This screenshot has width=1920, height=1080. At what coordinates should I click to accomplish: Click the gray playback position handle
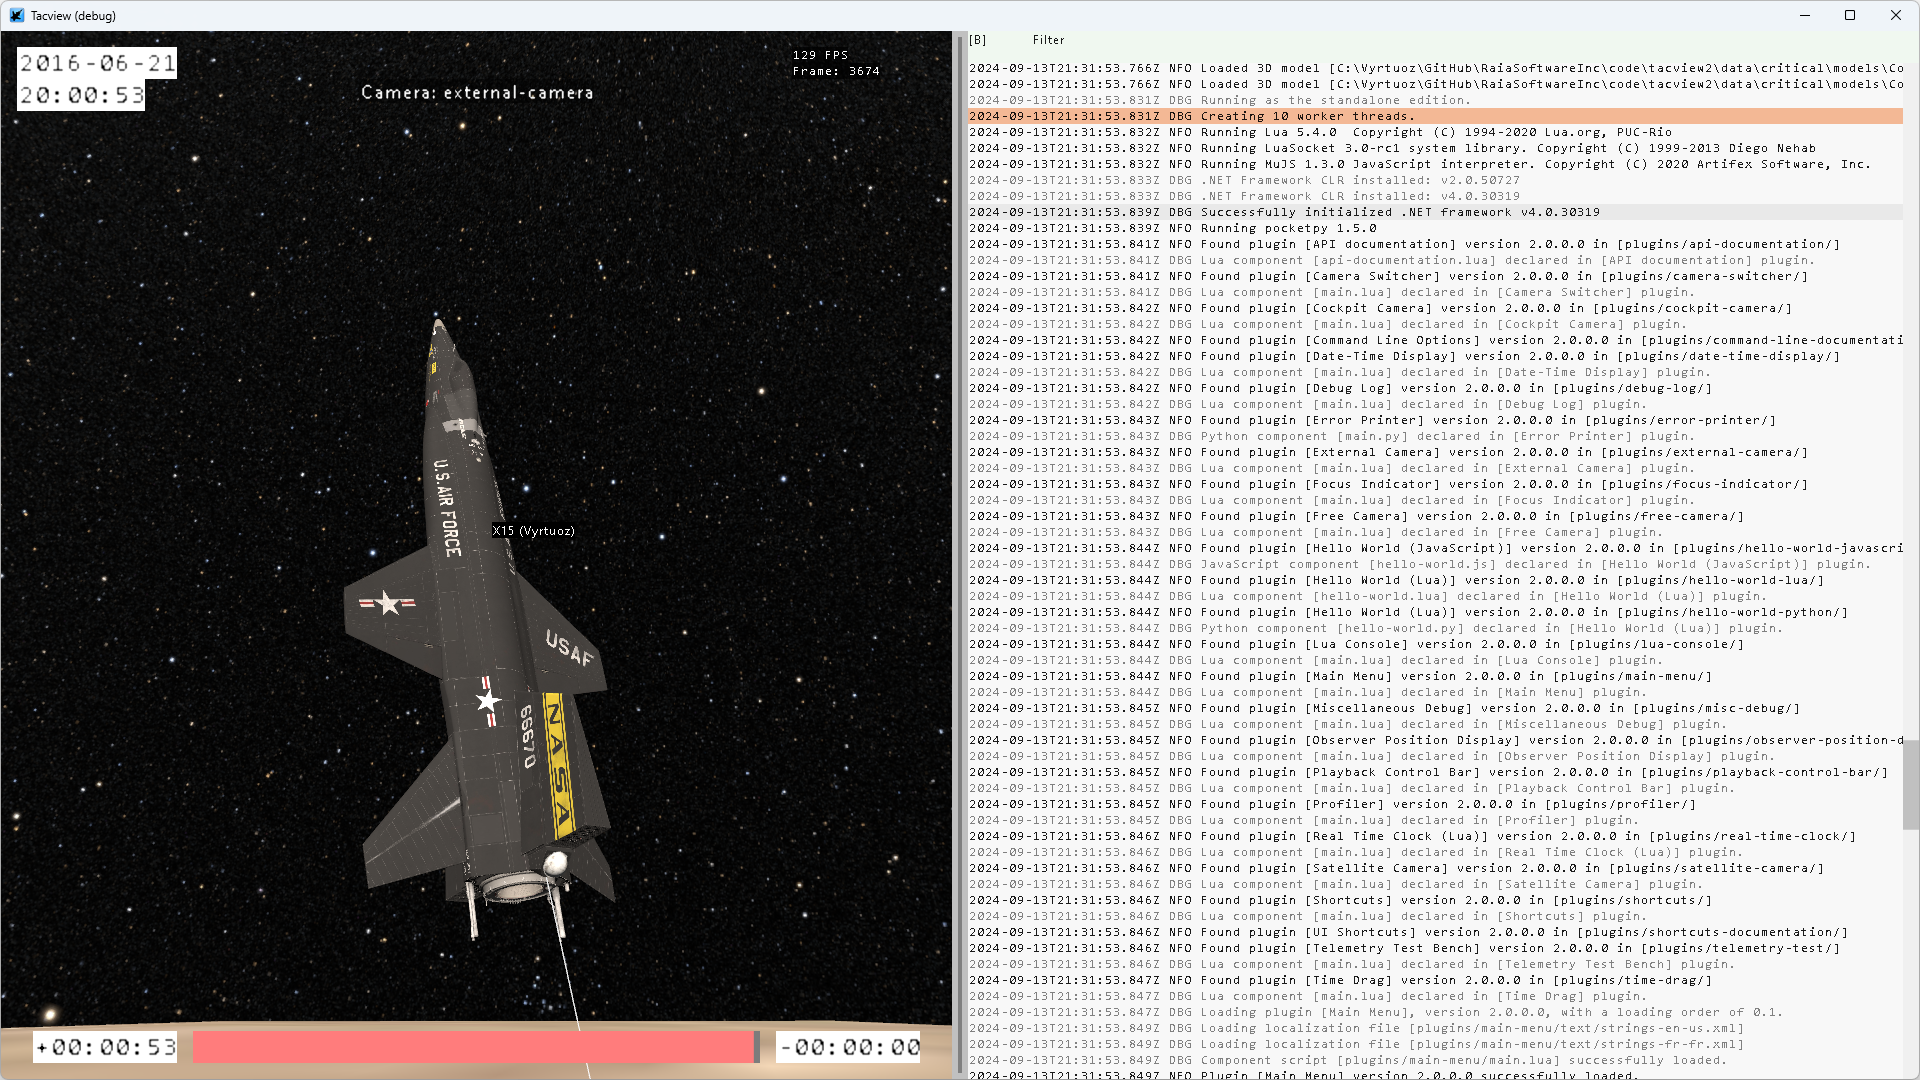[x=757, y=1047]
